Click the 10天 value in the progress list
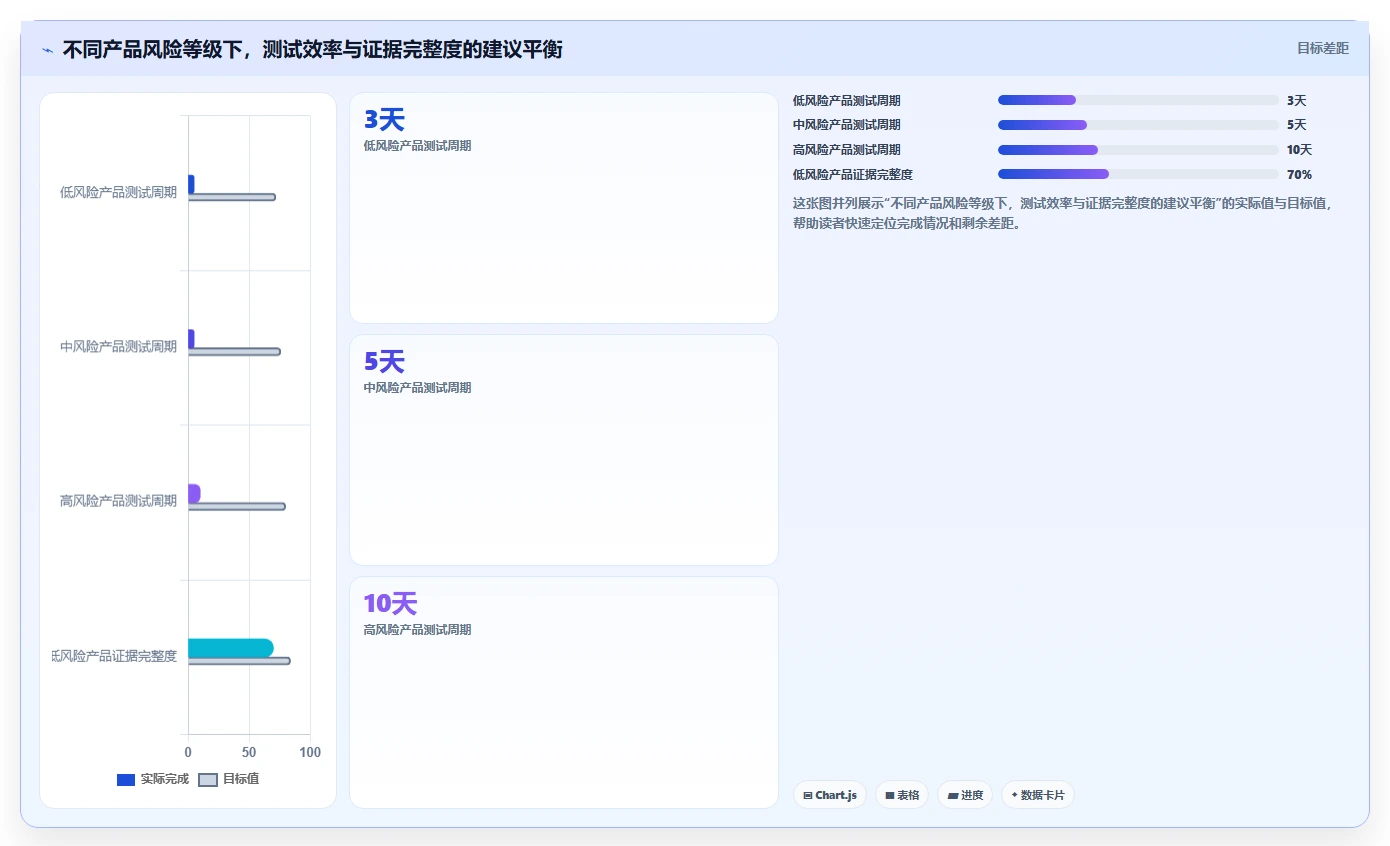The image size is (1390, 846). [1300, 150]
